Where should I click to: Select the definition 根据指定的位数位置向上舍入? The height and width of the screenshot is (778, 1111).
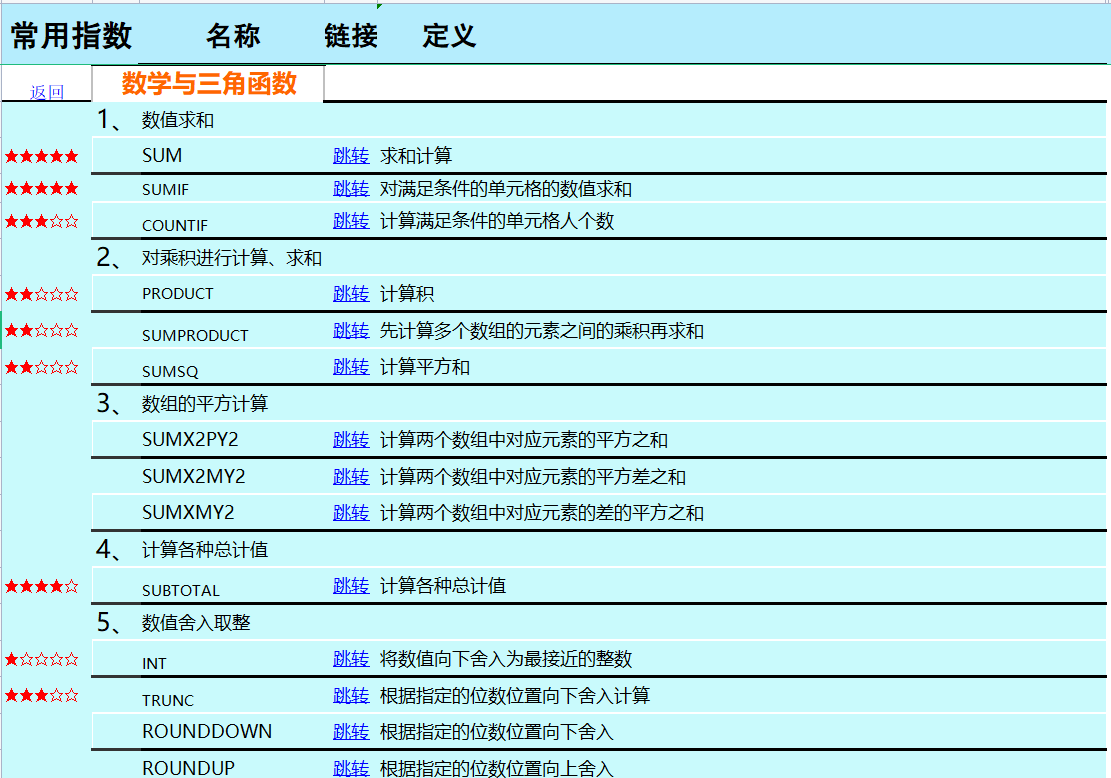pyautogui.click(x=497, y=768)
